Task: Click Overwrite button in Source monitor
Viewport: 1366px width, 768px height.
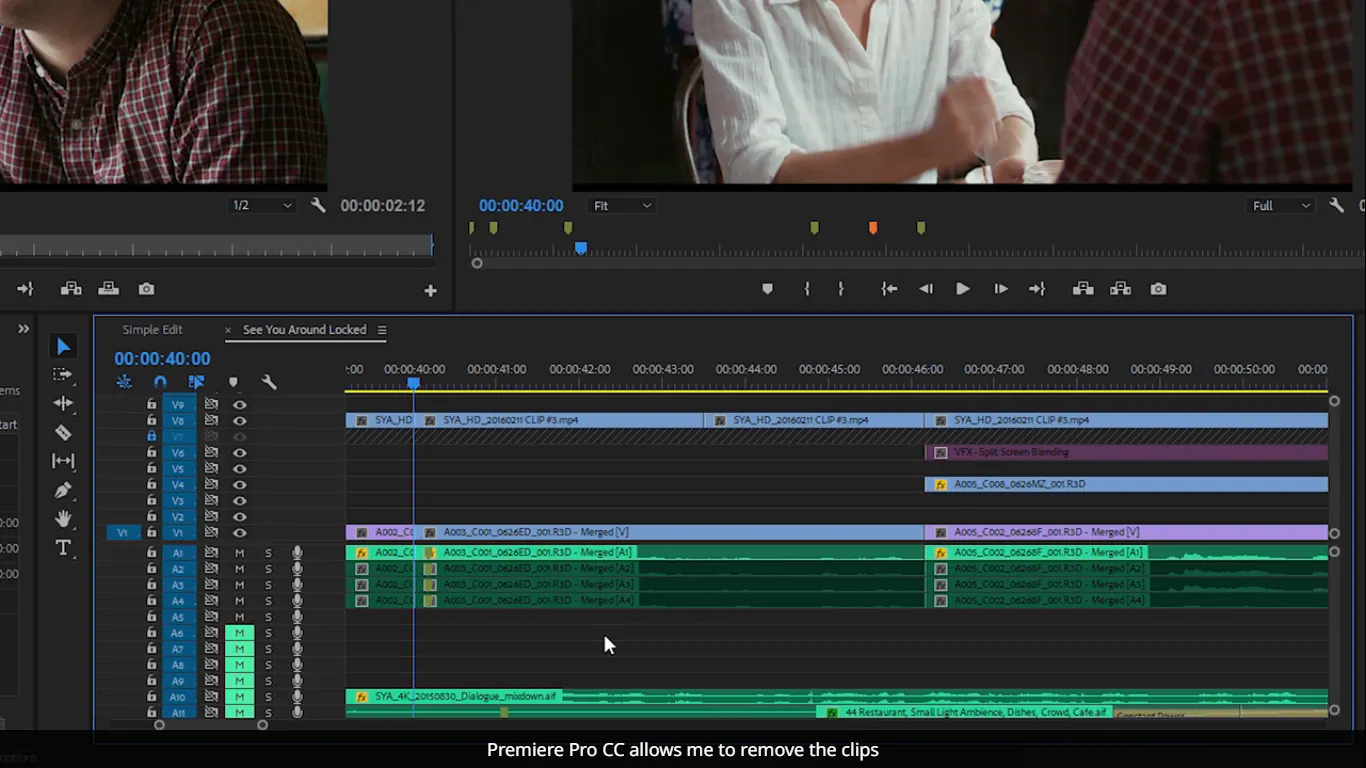Action: click(x=108, y=289)
